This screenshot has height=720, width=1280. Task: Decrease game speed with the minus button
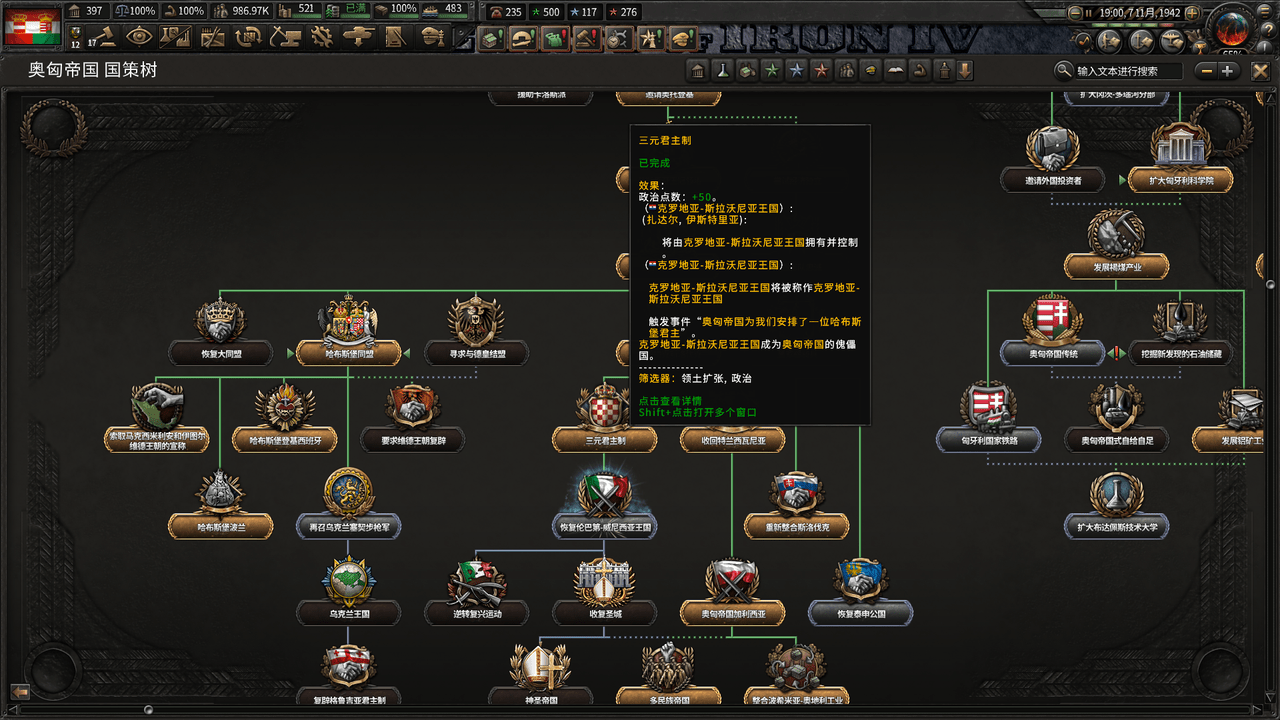[1076, 13]
